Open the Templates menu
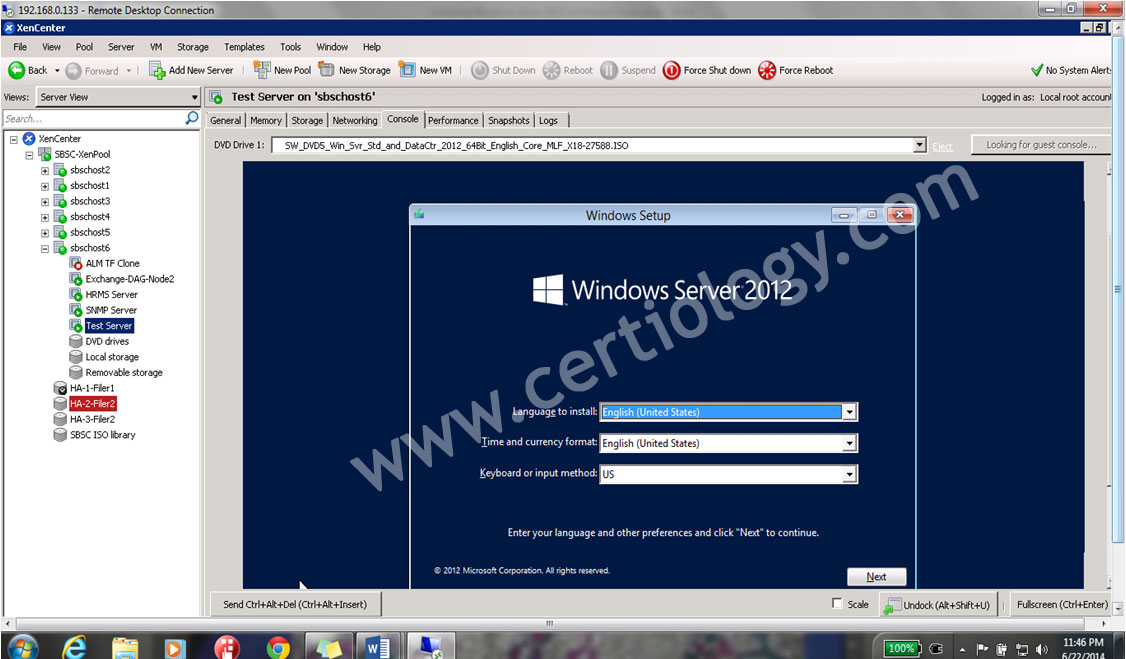This screenshot has height=659, width=1126. 244,47
